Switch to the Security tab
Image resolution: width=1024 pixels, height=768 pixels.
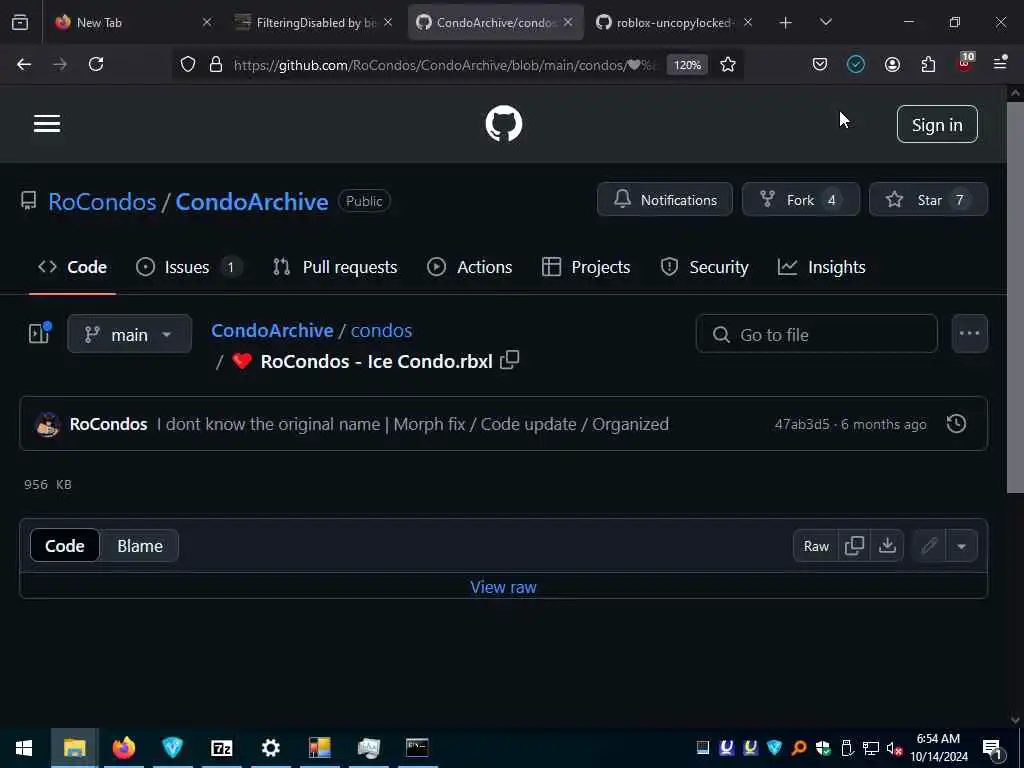point(705,267)
